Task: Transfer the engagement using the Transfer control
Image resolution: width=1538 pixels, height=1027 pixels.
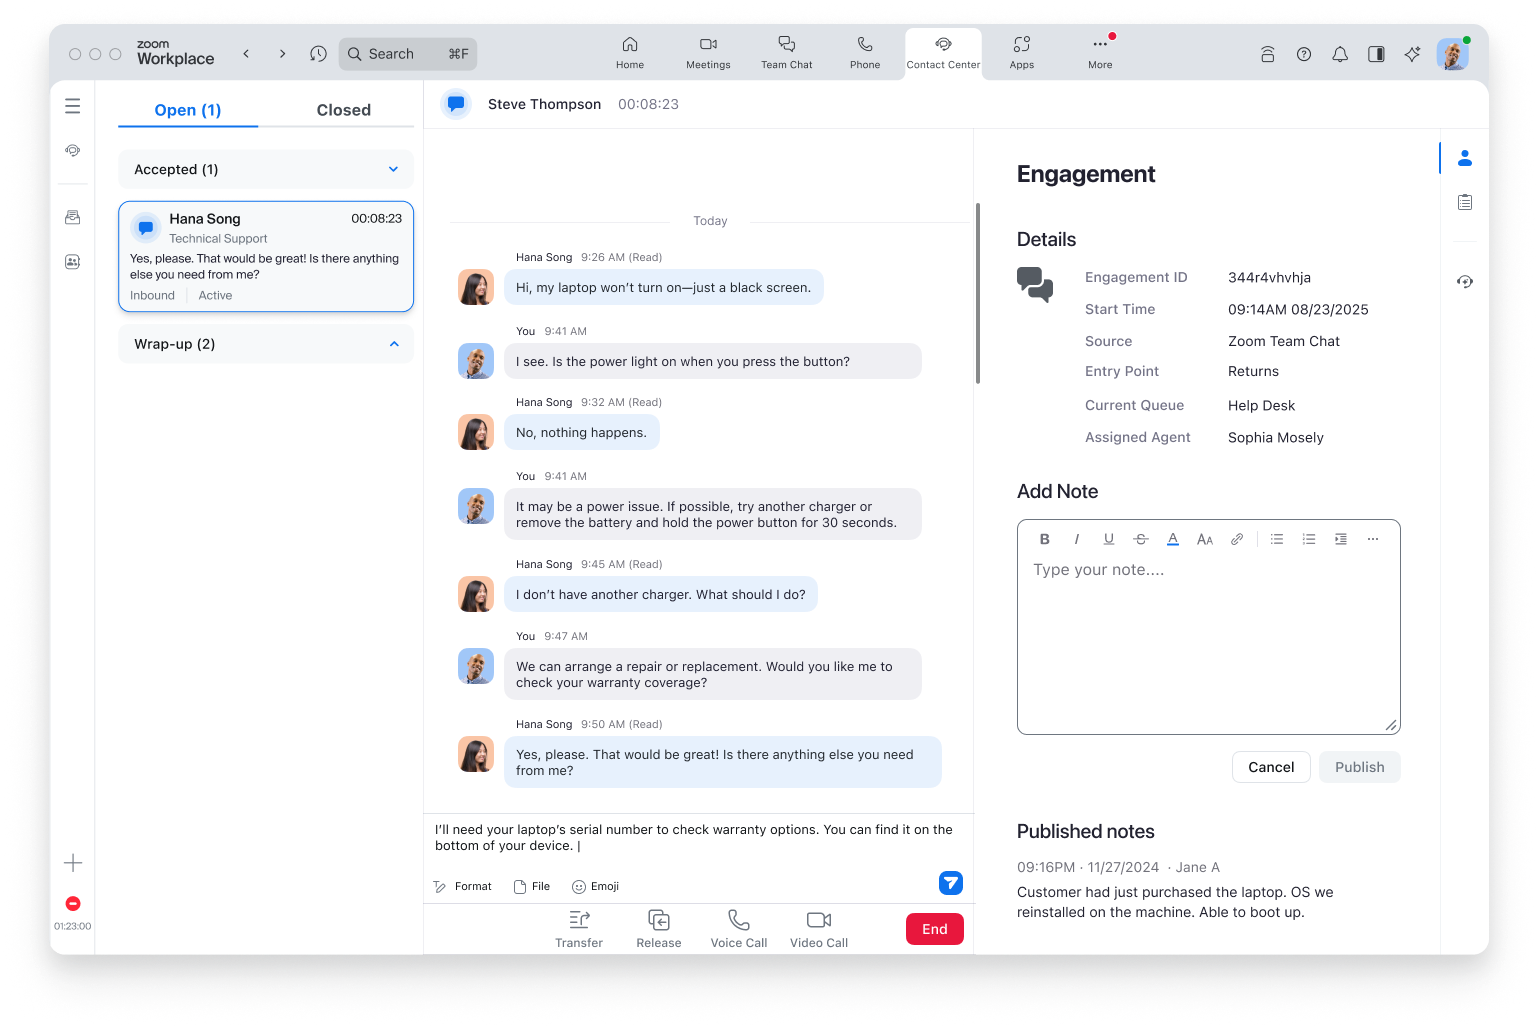Action: coord(579,928)
